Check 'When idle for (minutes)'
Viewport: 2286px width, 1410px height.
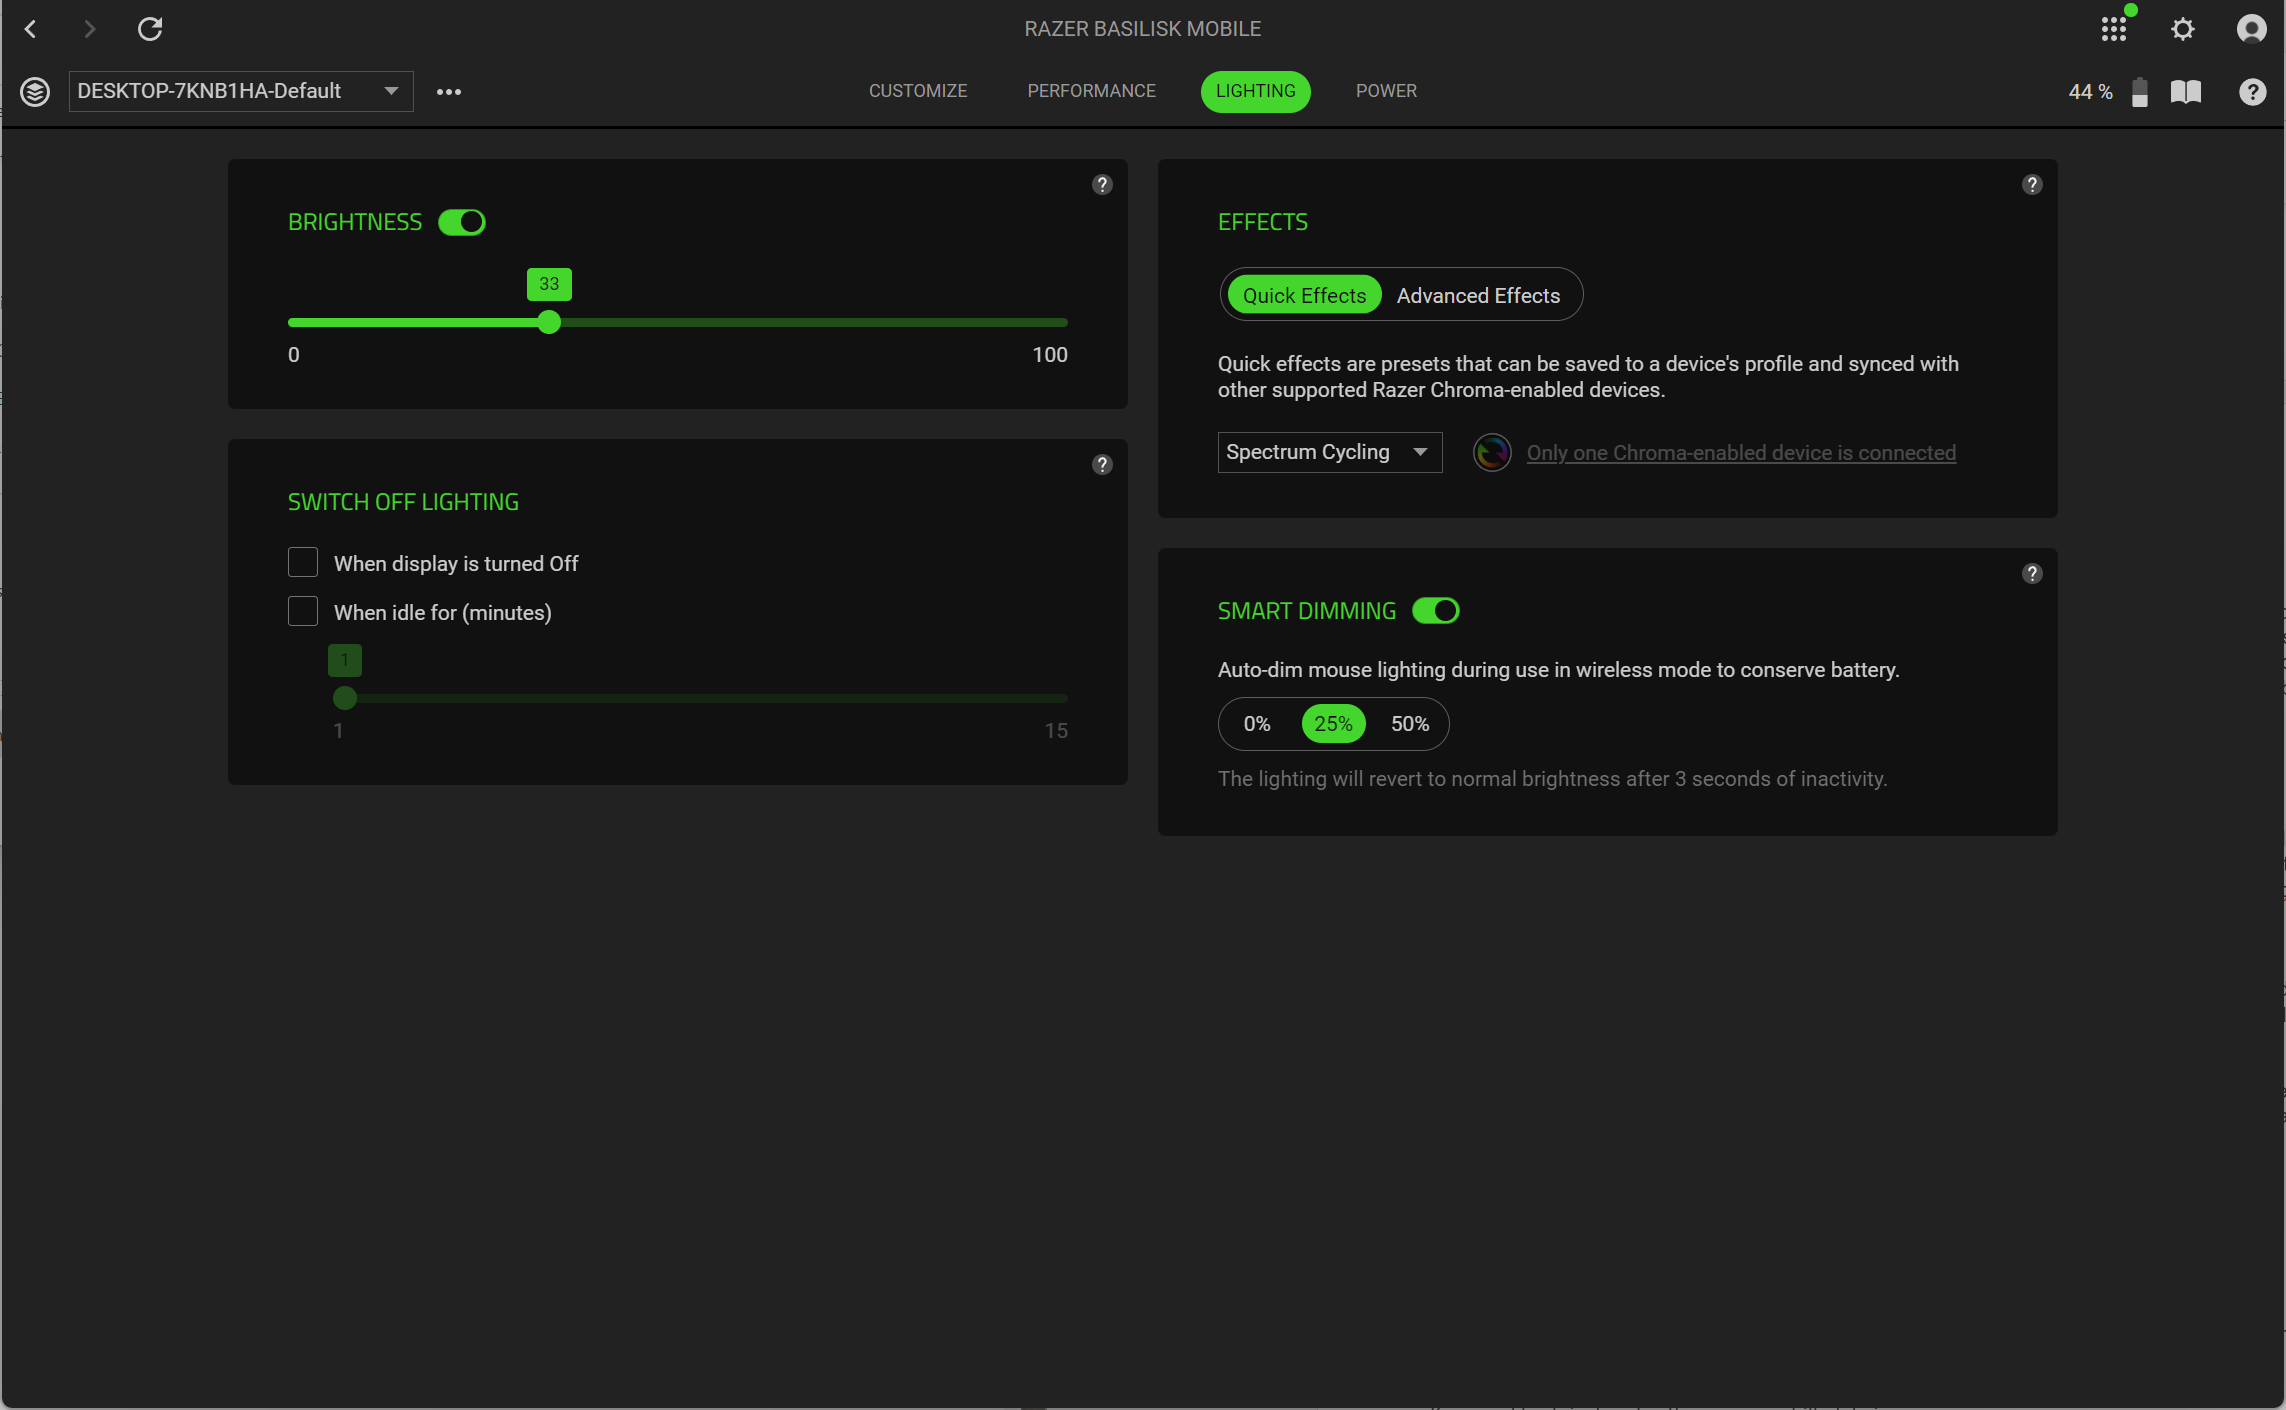[303, 611]
